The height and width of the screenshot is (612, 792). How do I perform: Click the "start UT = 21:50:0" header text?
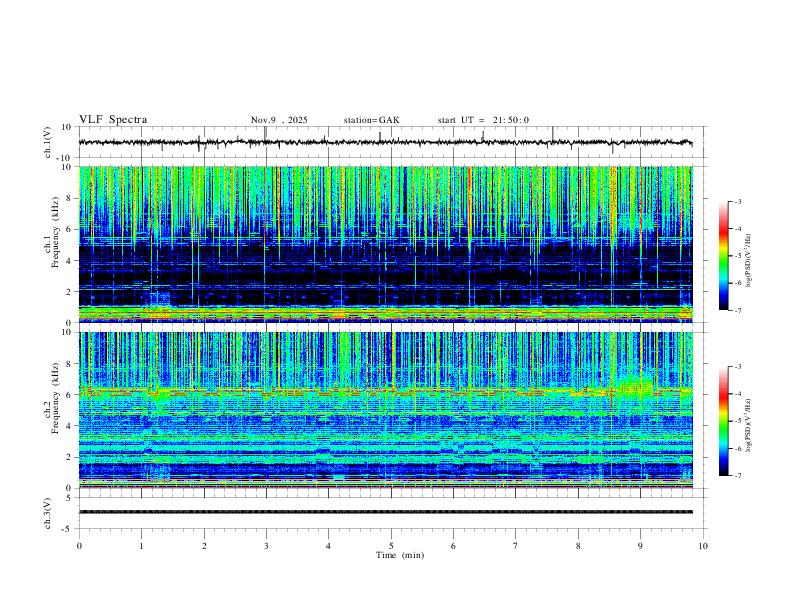pyautogui.click(x=483, y=120)
